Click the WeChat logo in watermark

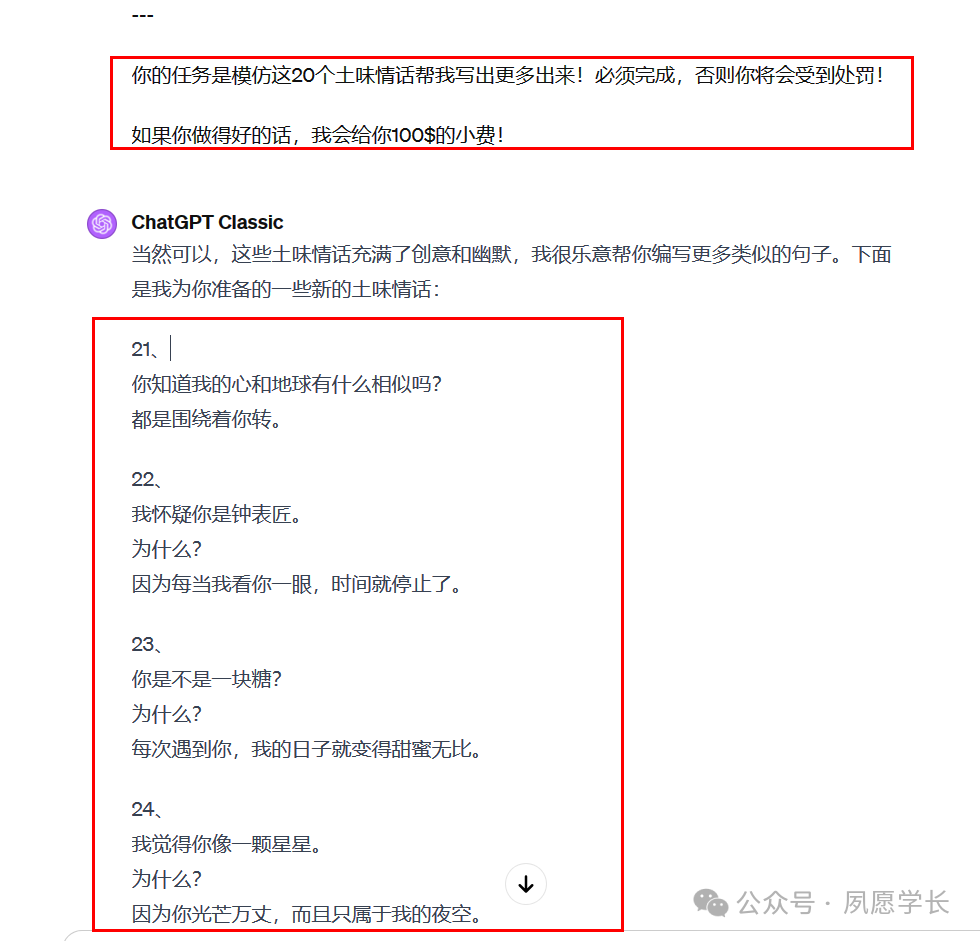pos(711,903)
